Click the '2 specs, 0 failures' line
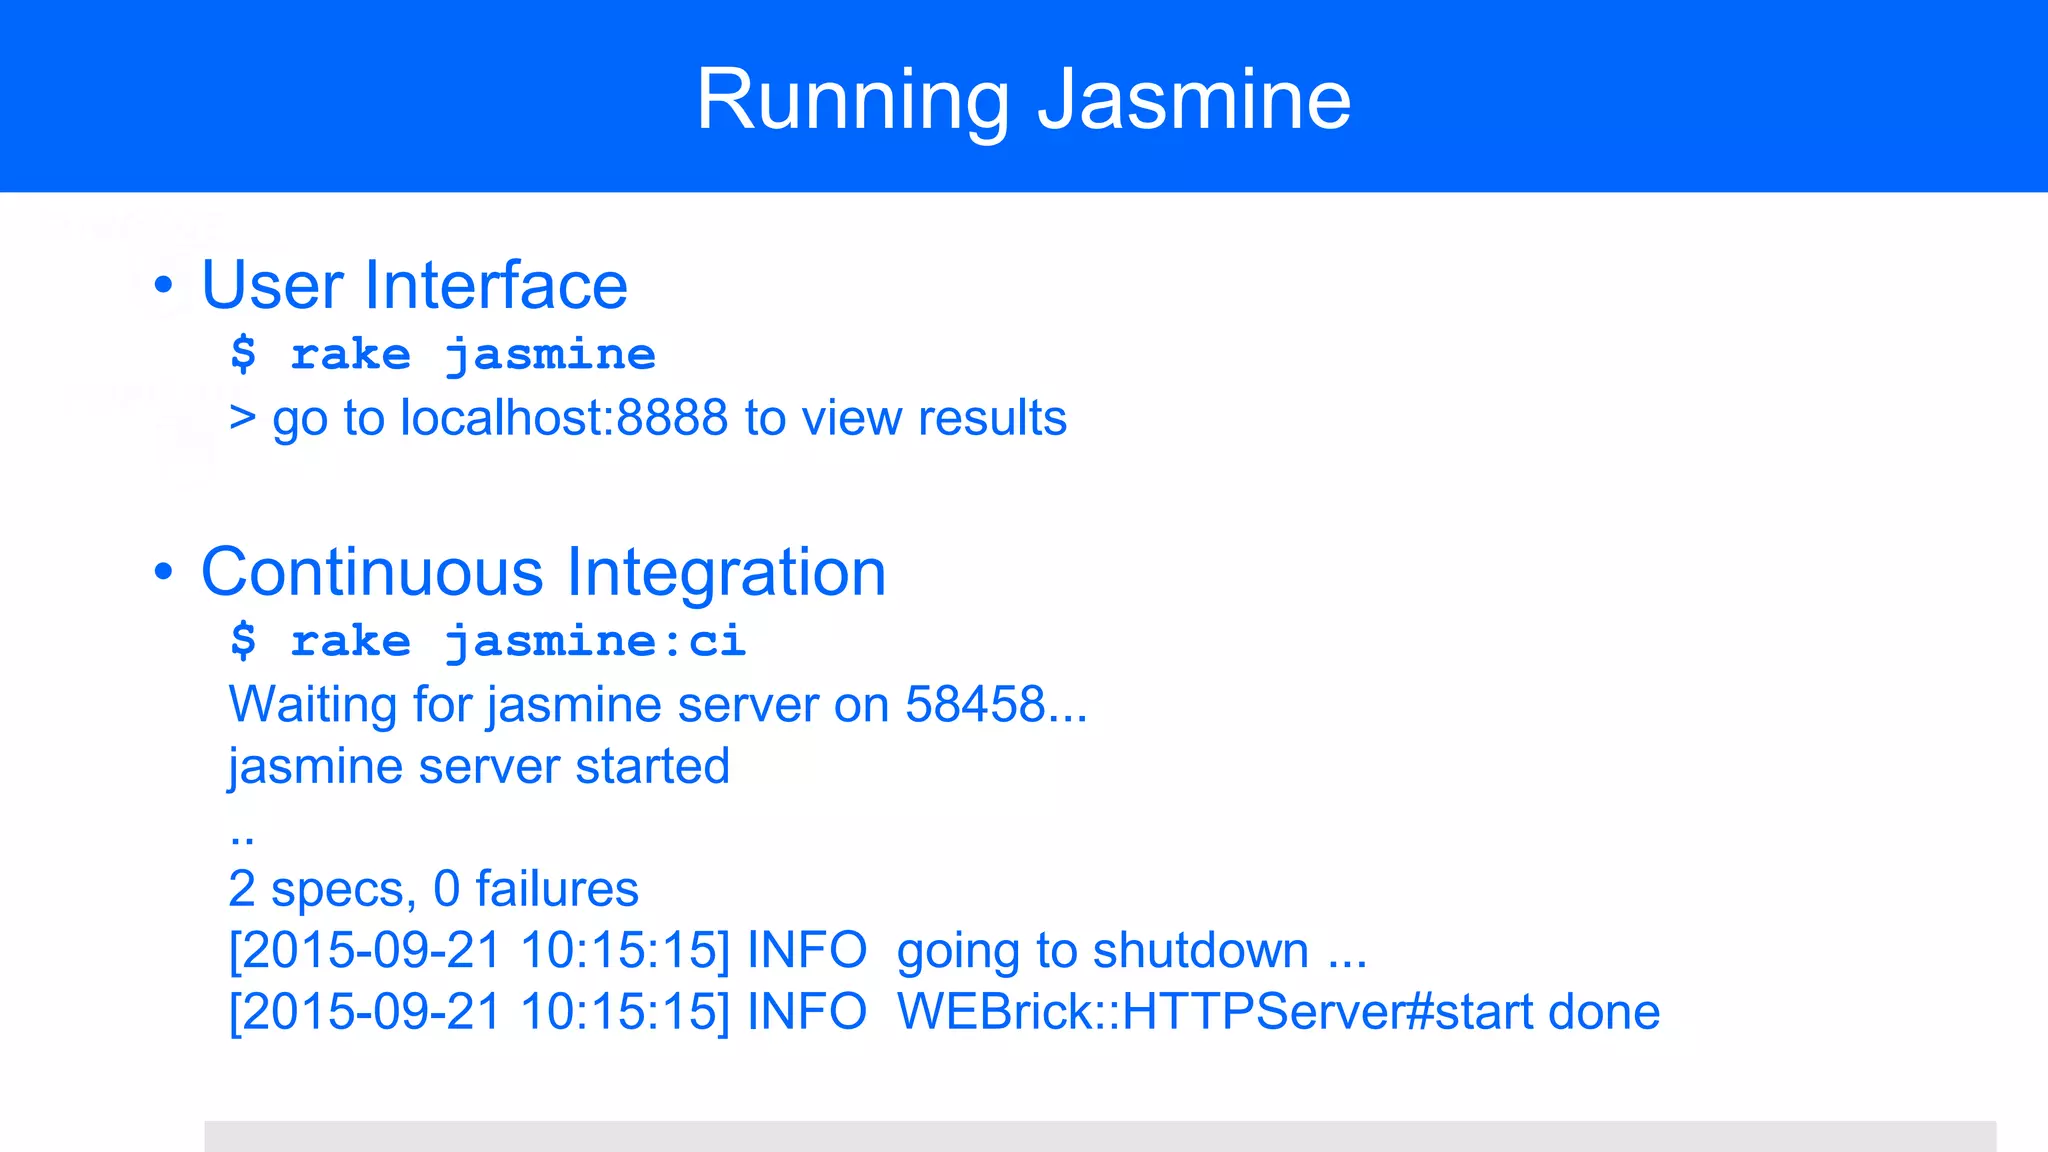The image size is (2048, 1152). coord(433,889)
